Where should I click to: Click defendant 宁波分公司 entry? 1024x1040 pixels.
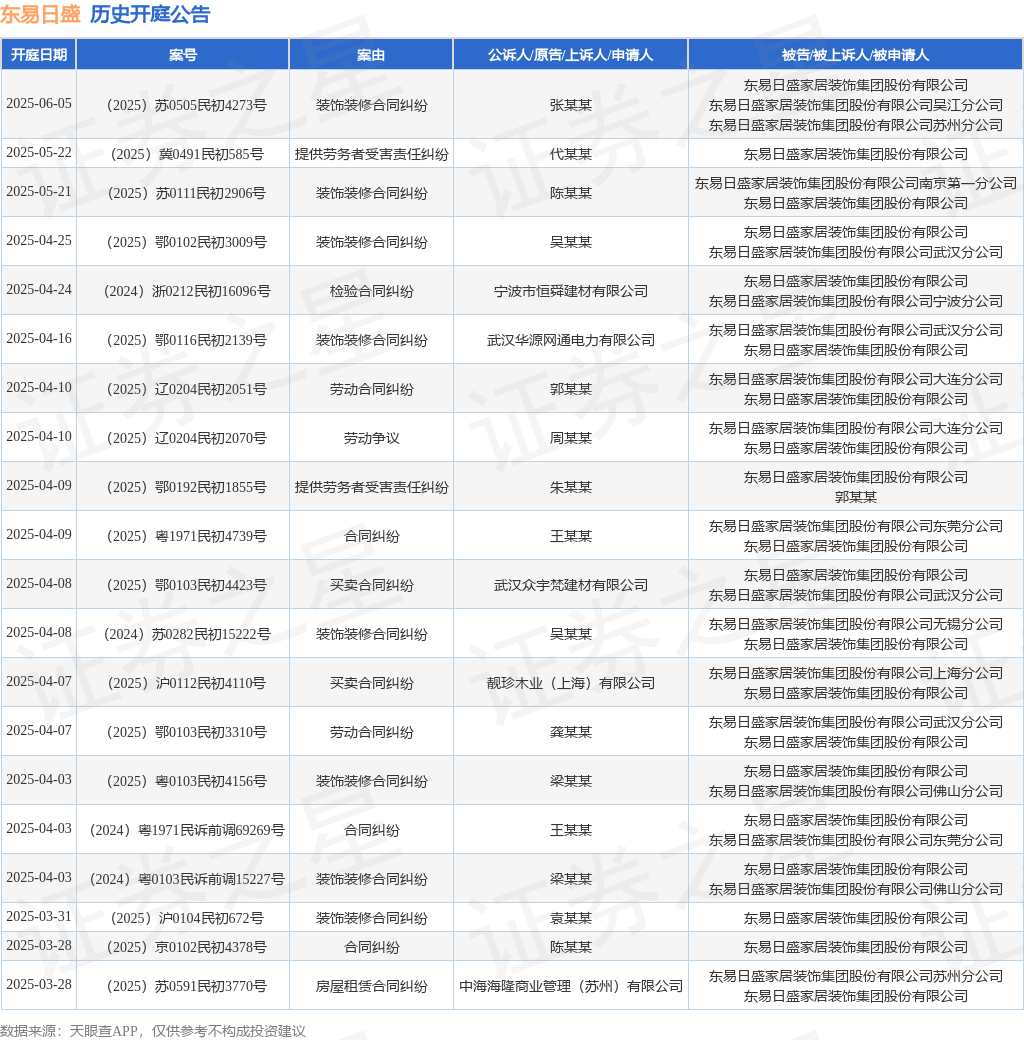pyautogui.click(x=856, y=301)
